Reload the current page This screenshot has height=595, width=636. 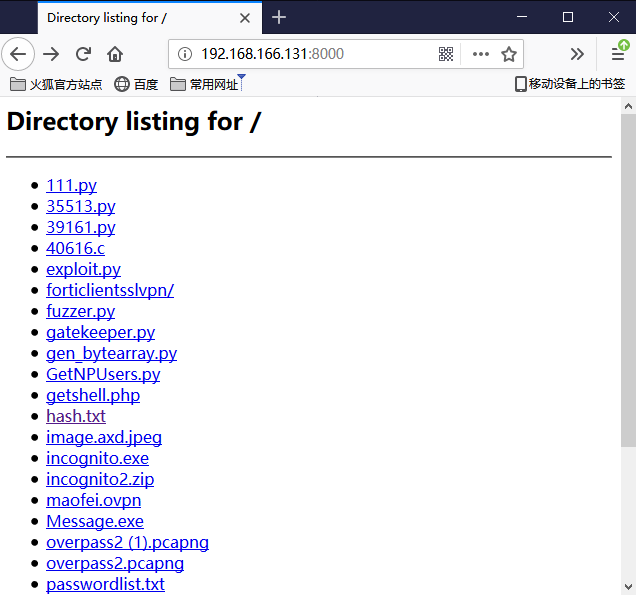point(84,54)
